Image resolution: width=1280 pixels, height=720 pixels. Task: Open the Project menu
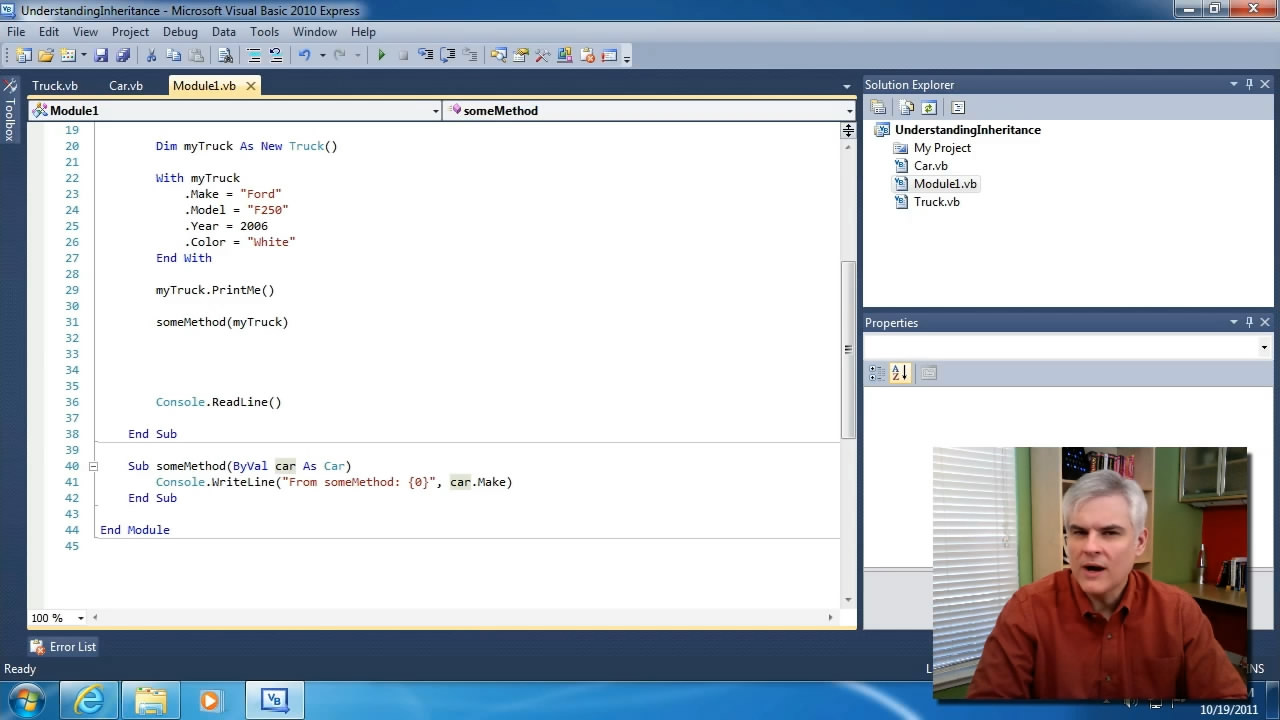click(x=130, y=32)
